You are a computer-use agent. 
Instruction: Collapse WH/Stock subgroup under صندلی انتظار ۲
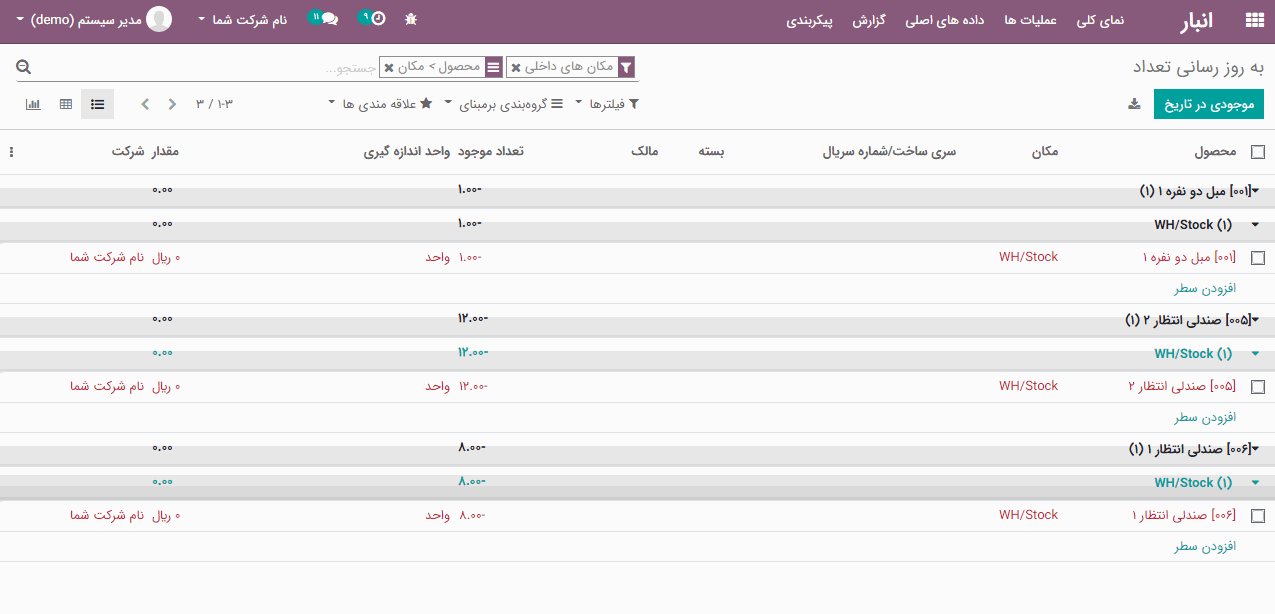pos(1255,354)
